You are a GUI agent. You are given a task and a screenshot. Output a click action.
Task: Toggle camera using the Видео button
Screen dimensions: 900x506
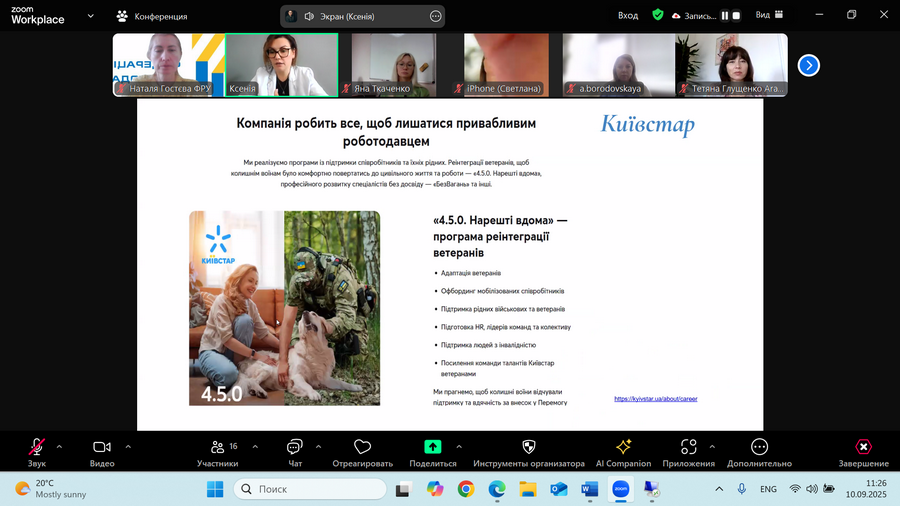point(102,448)
